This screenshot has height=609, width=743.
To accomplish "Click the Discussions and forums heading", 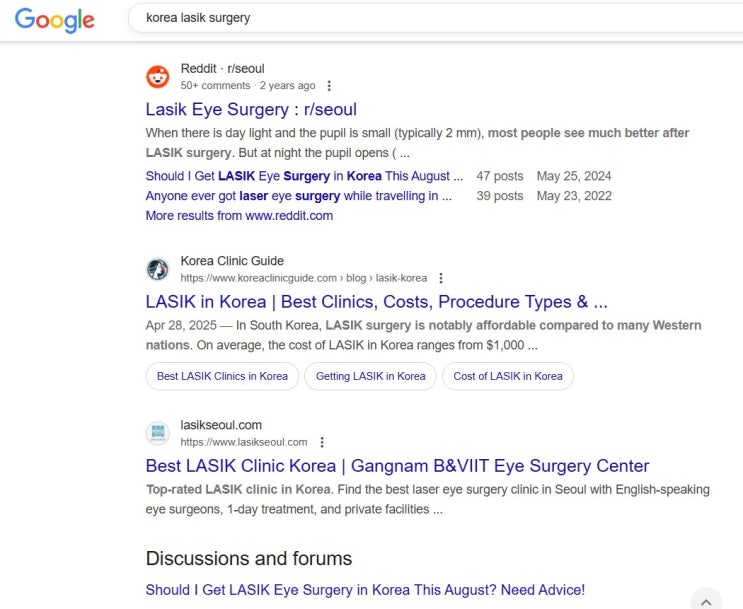I will (249, 559).
